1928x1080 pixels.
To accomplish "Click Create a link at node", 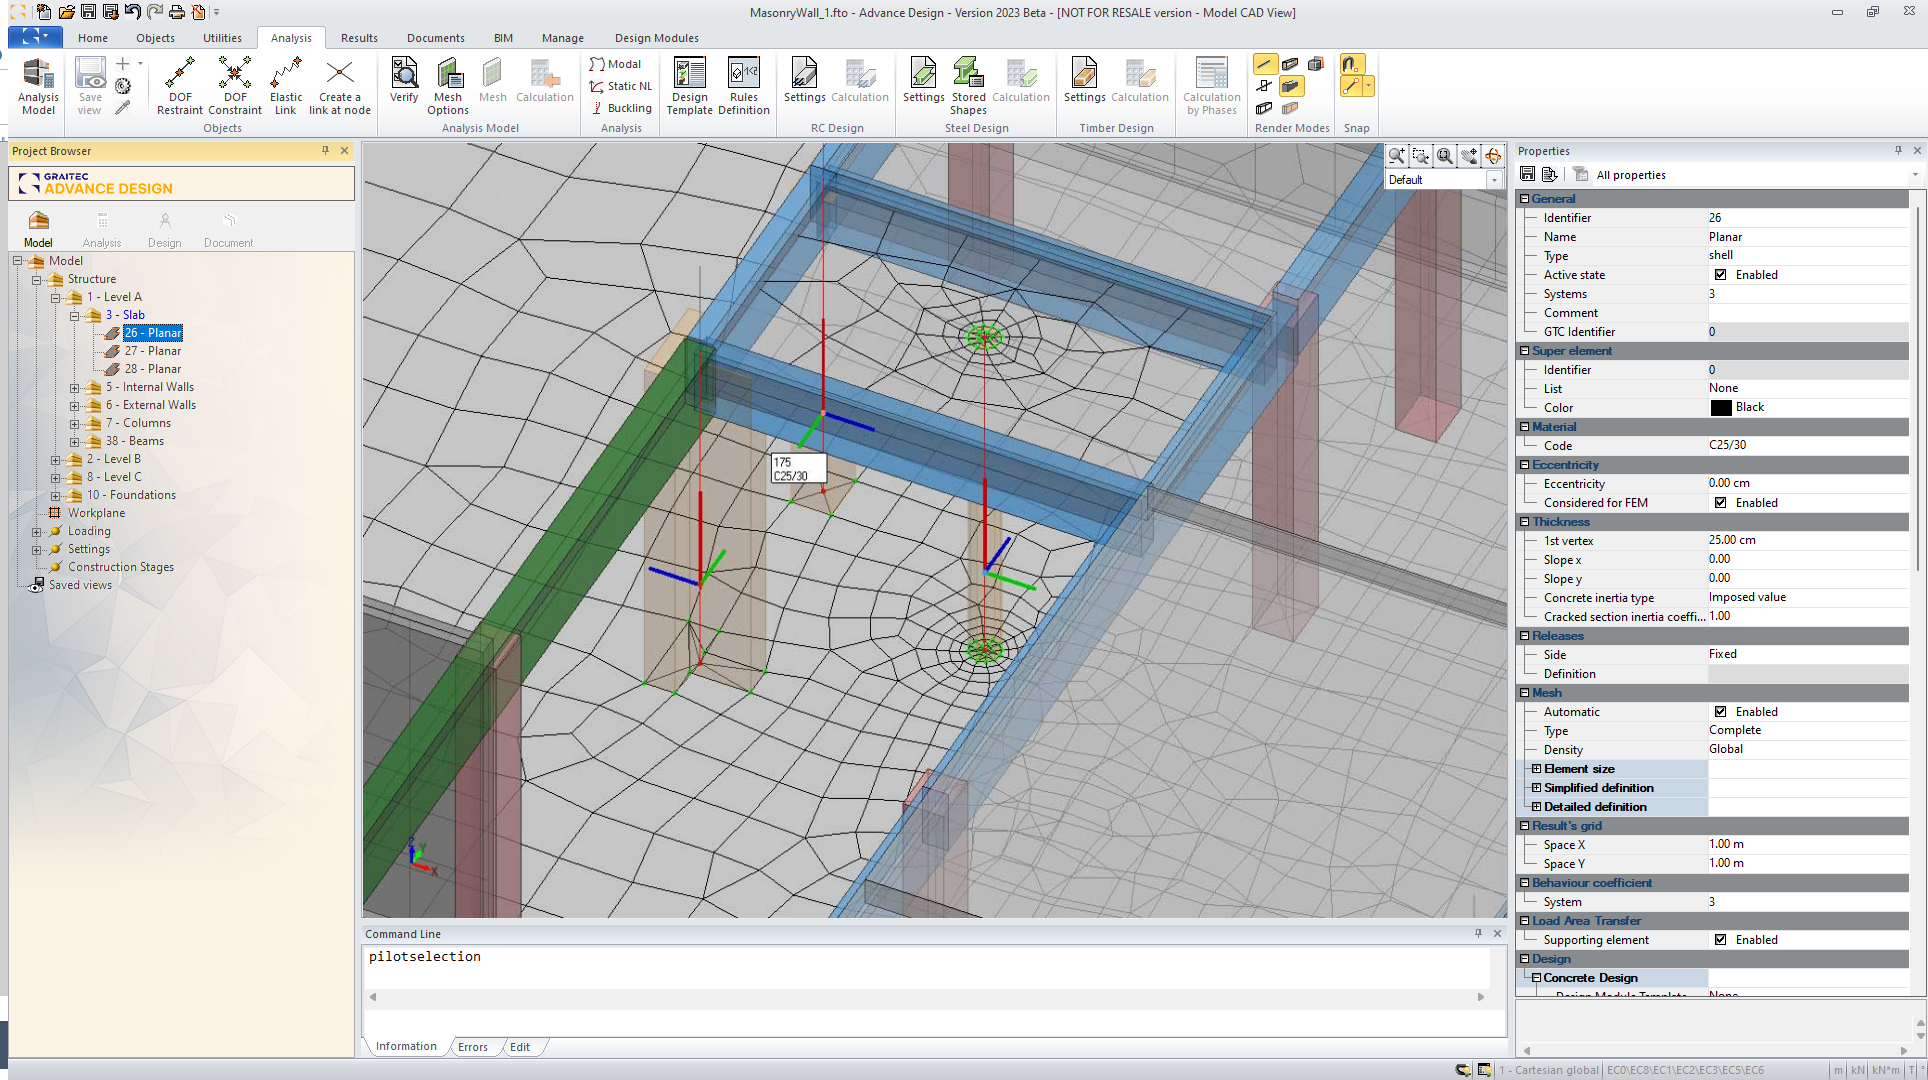I will [340, 86].
